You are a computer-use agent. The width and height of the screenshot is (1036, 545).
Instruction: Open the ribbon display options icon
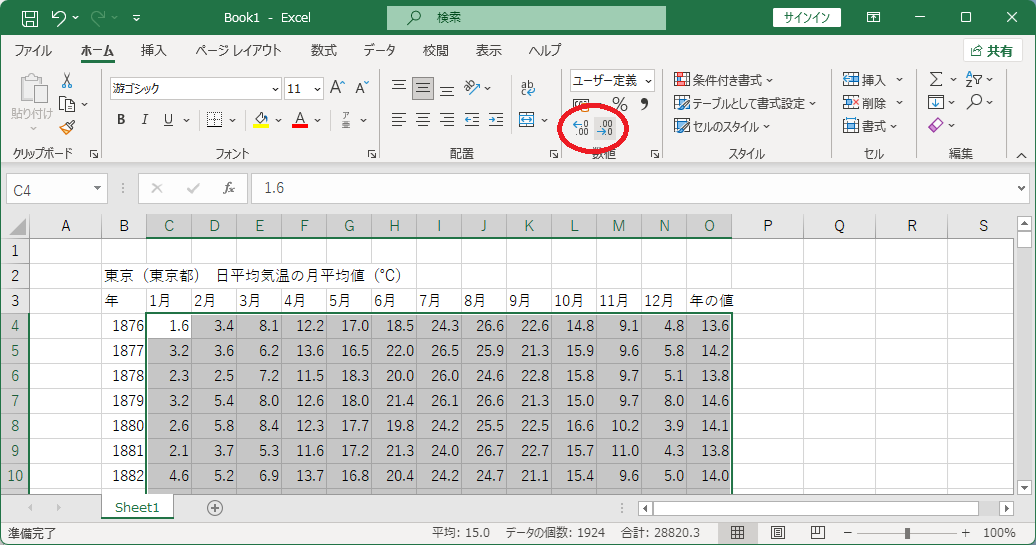click(x=873, y=18)
